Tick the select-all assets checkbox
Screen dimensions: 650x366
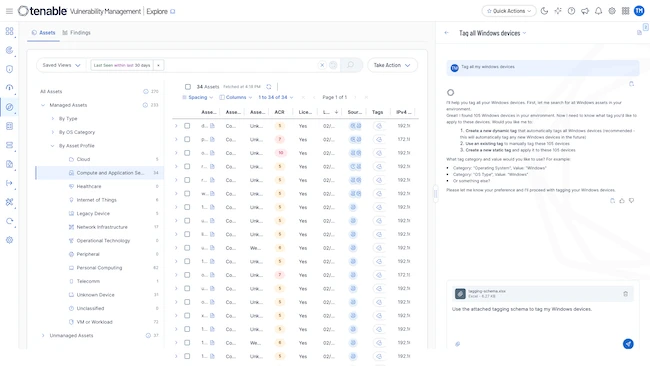[188, 87]
